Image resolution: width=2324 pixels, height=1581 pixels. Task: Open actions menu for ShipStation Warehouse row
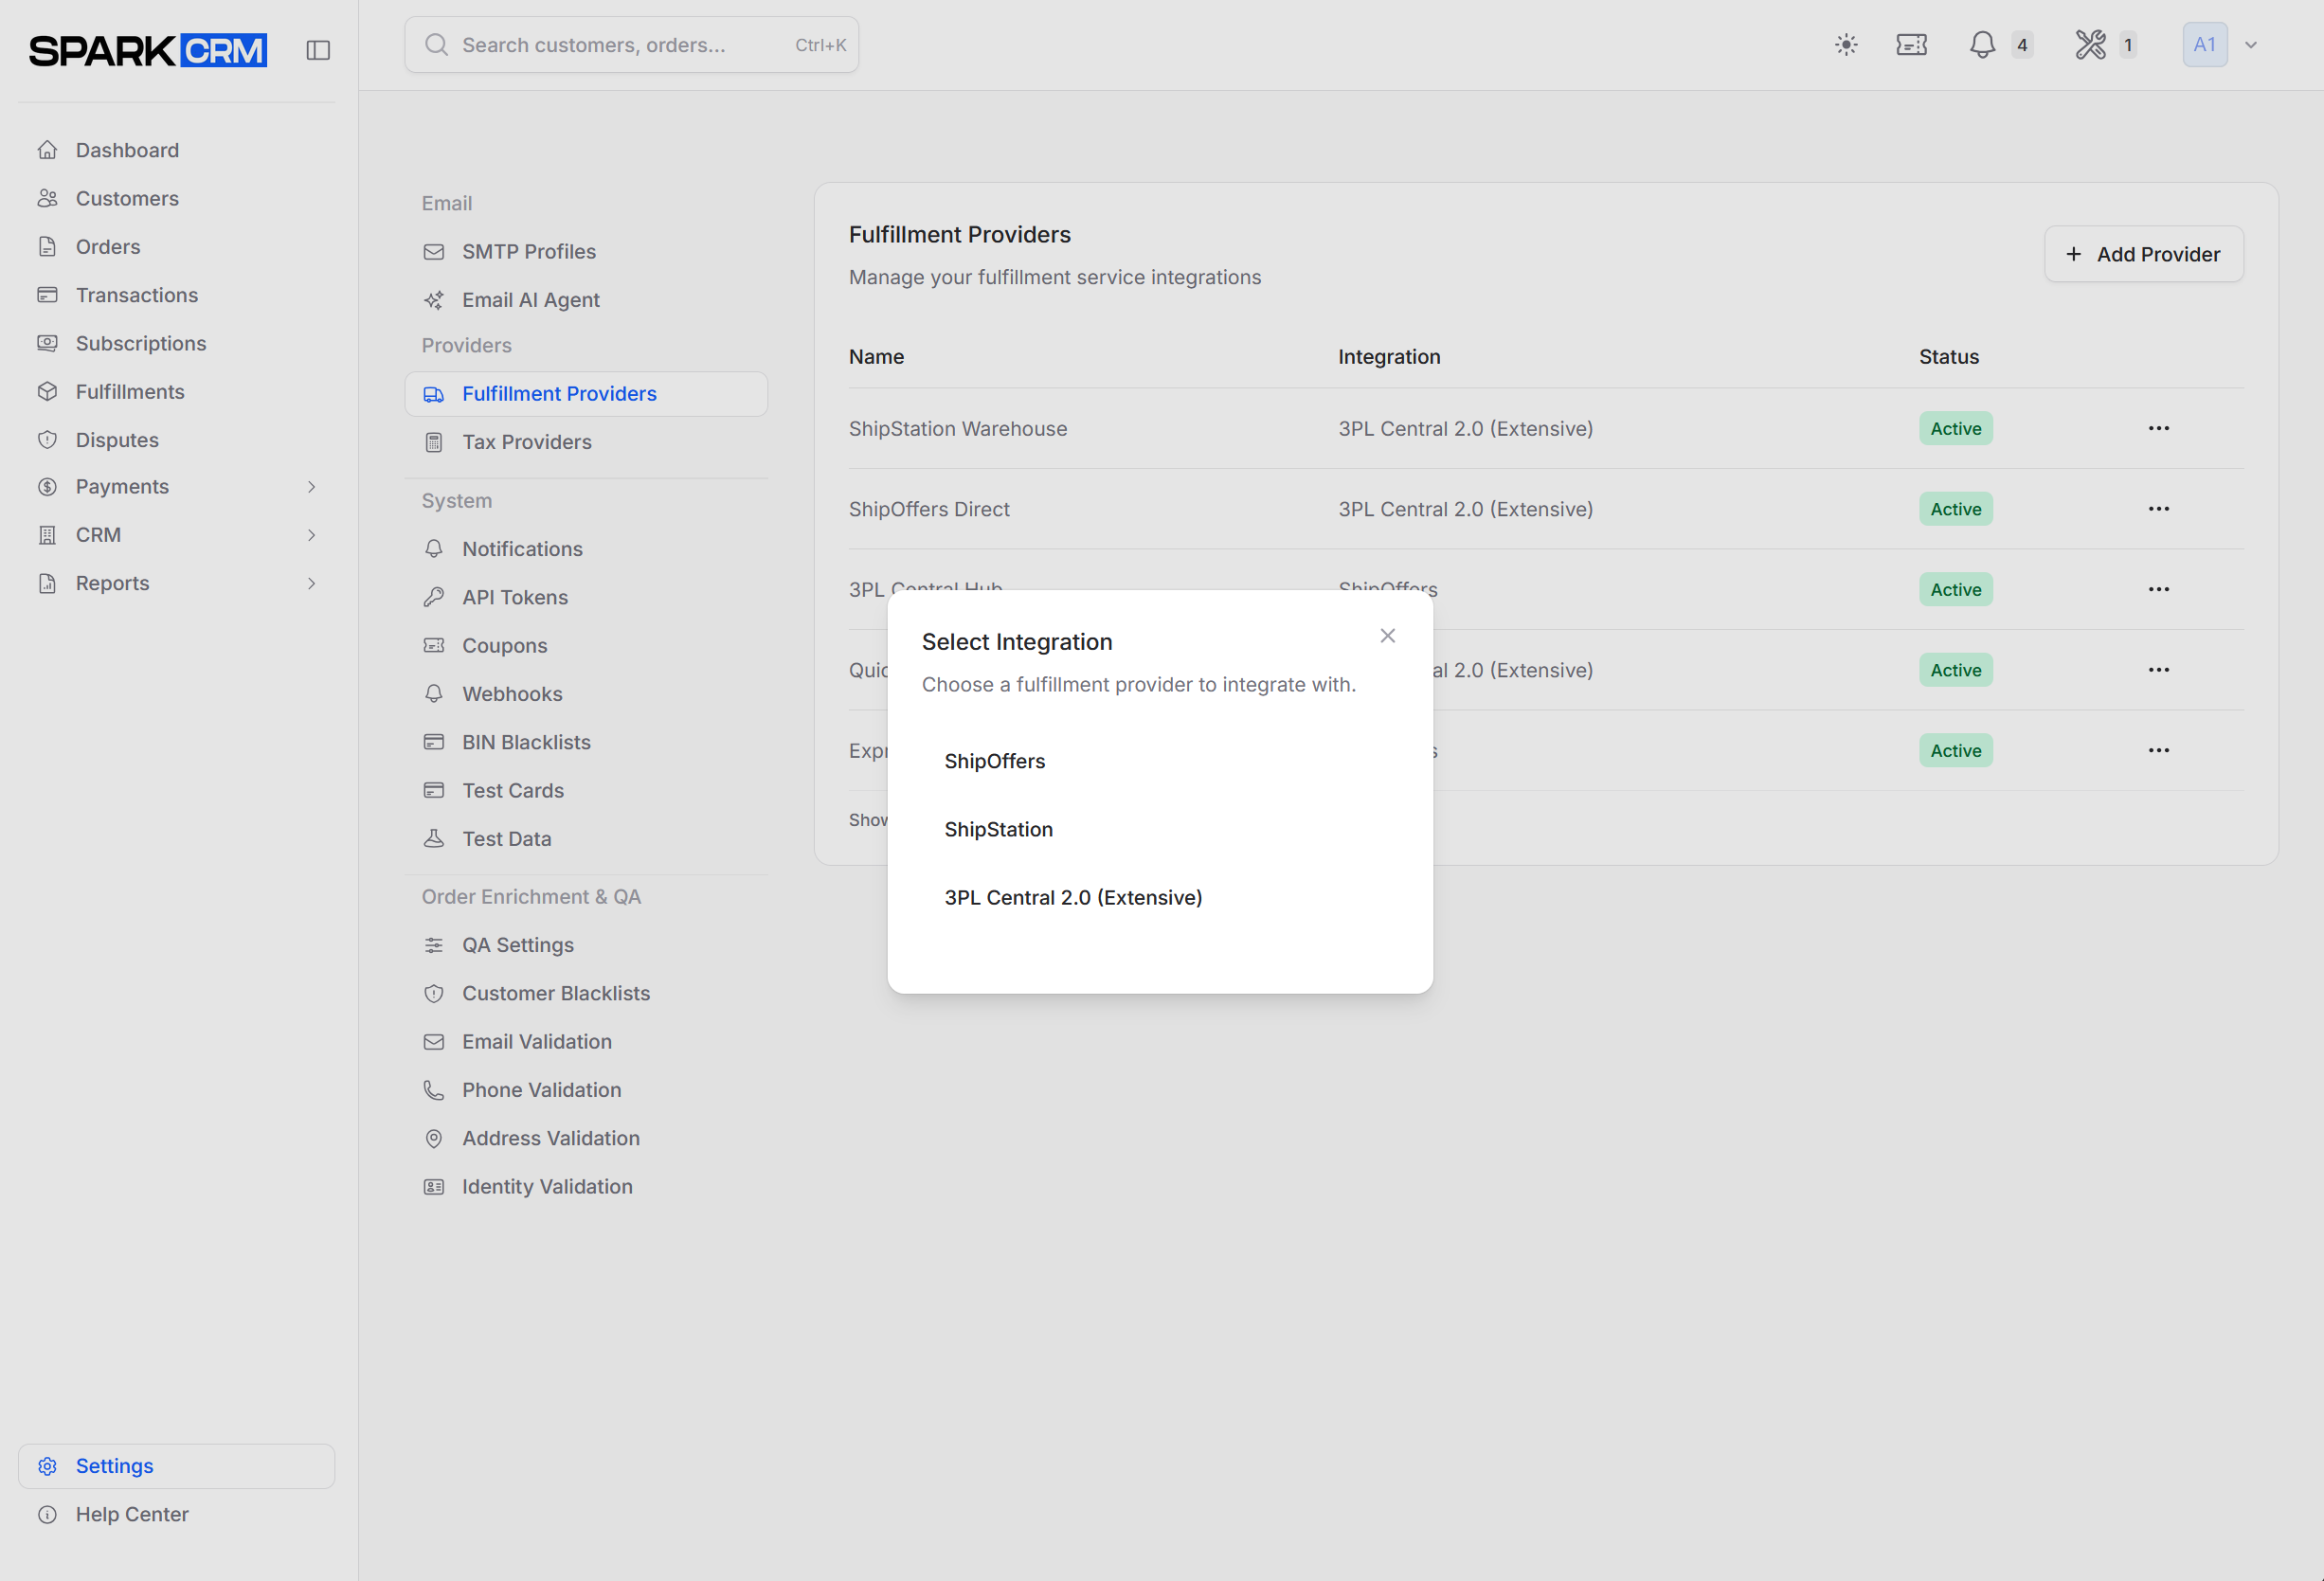click(x=2158, y=428)
